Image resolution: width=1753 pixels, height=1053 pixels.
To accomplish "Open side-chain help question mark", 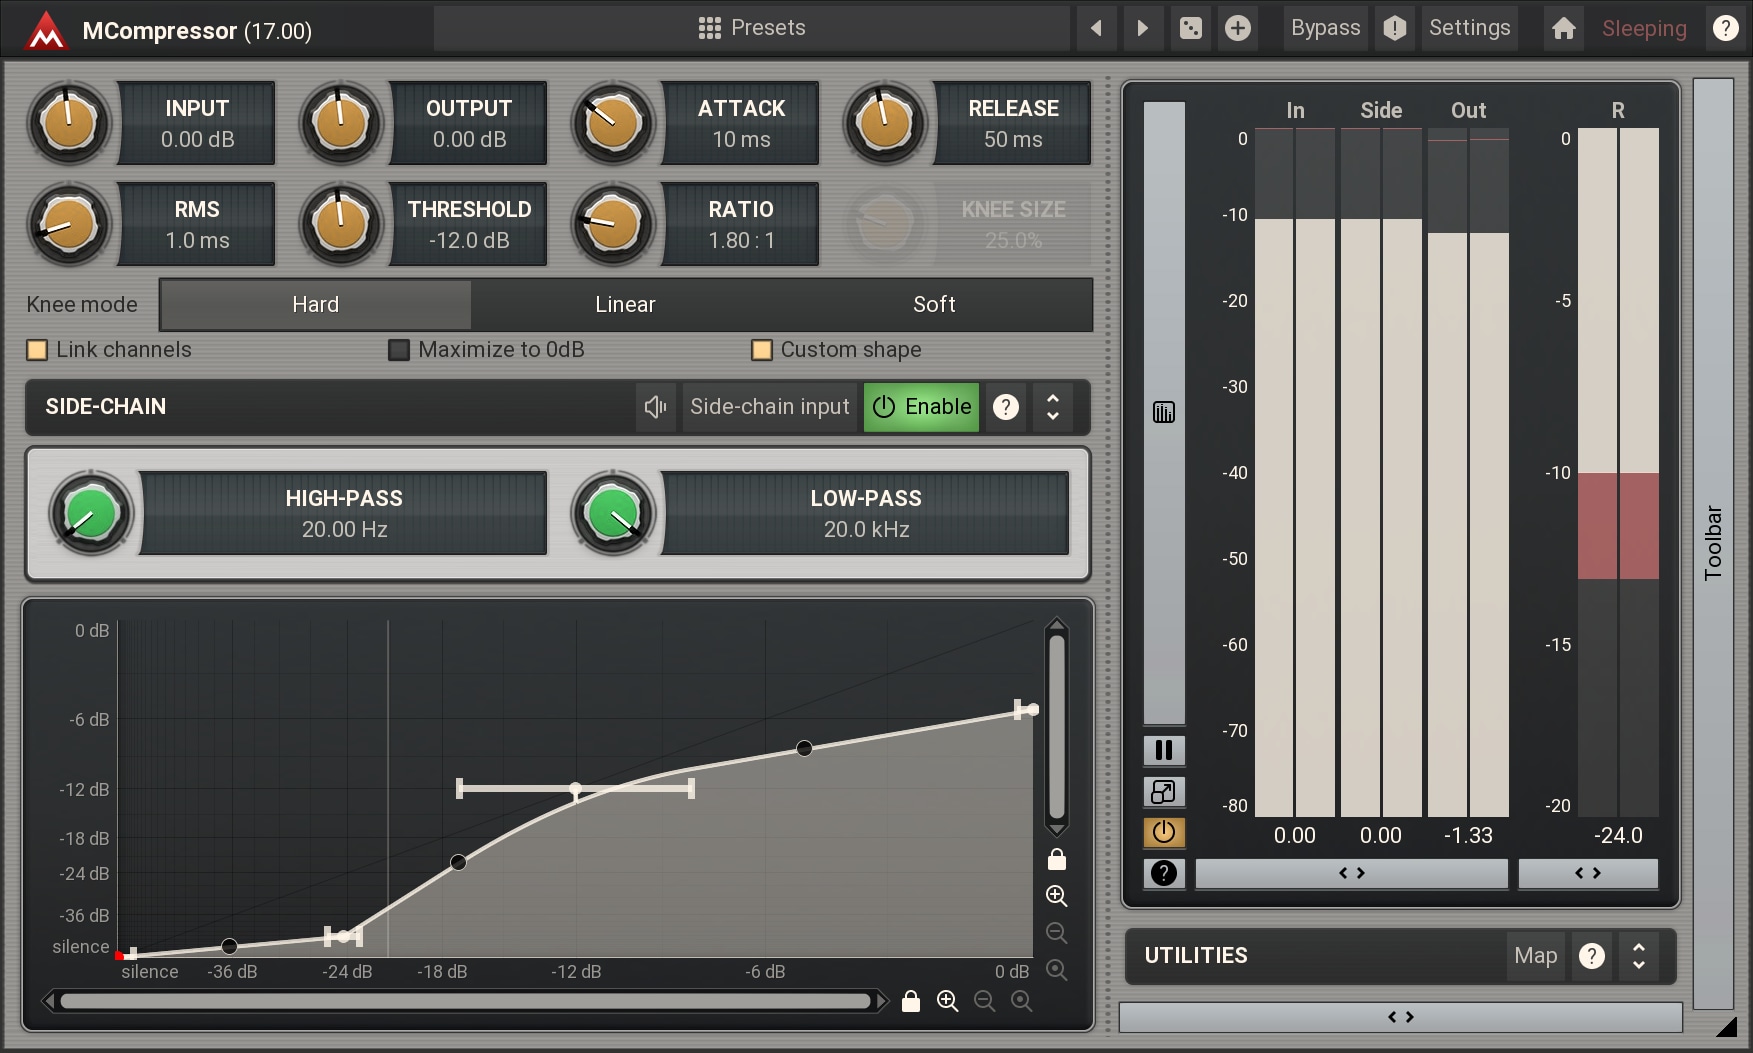I will 1006,407.
